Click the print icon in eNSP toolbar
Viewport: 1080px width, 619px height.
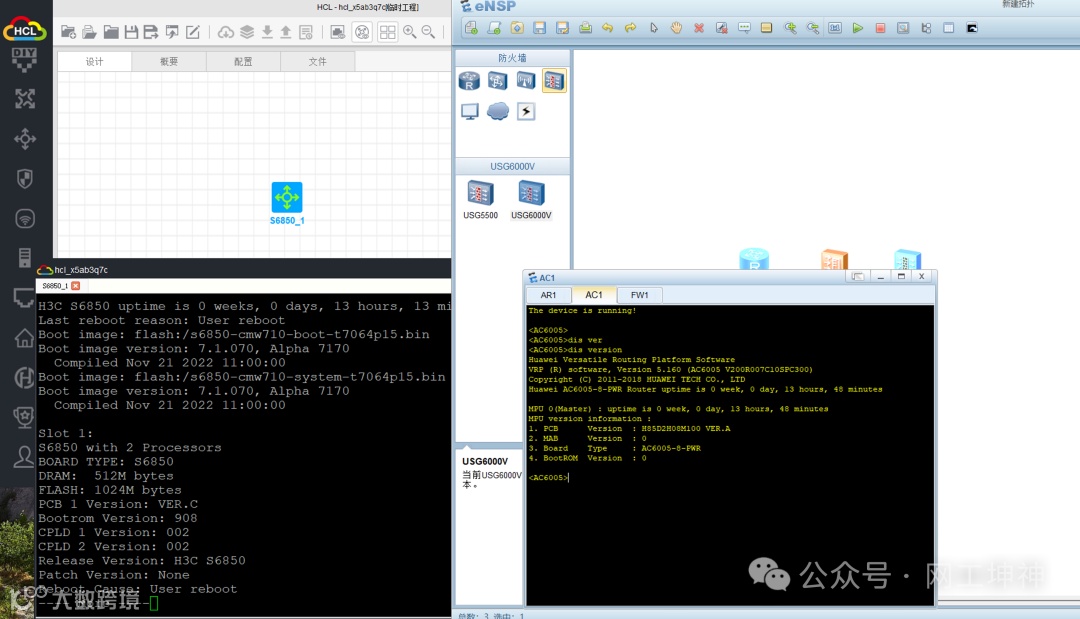point(585,28)
